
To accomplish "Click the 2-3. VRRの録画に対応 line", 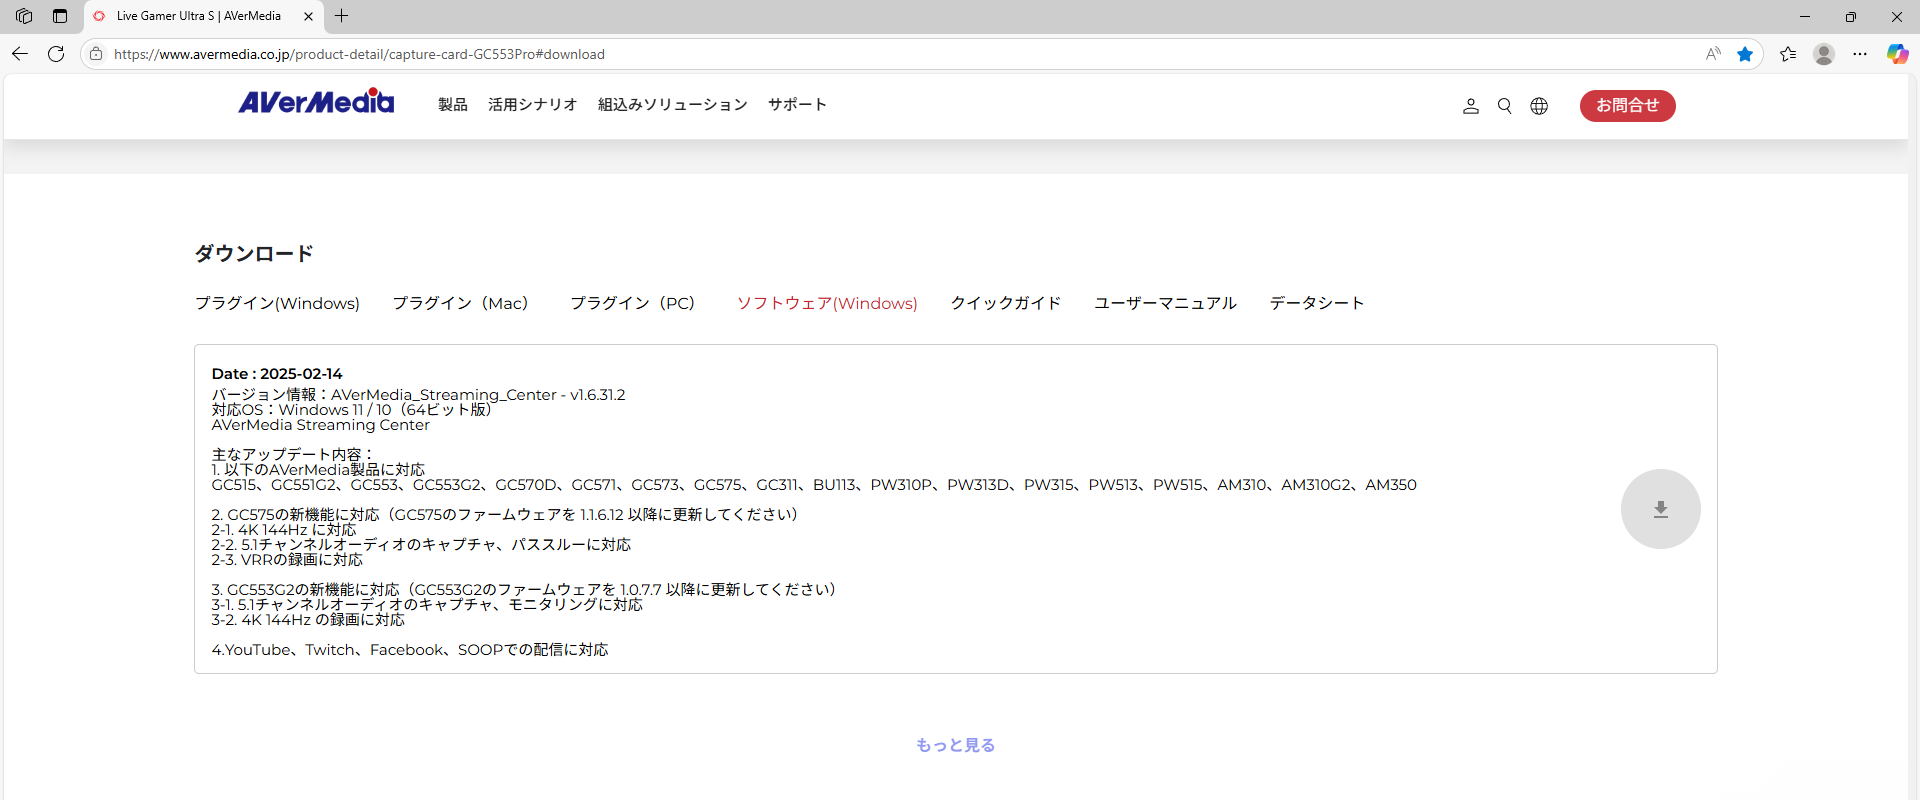I will click(x=287, y=560).
